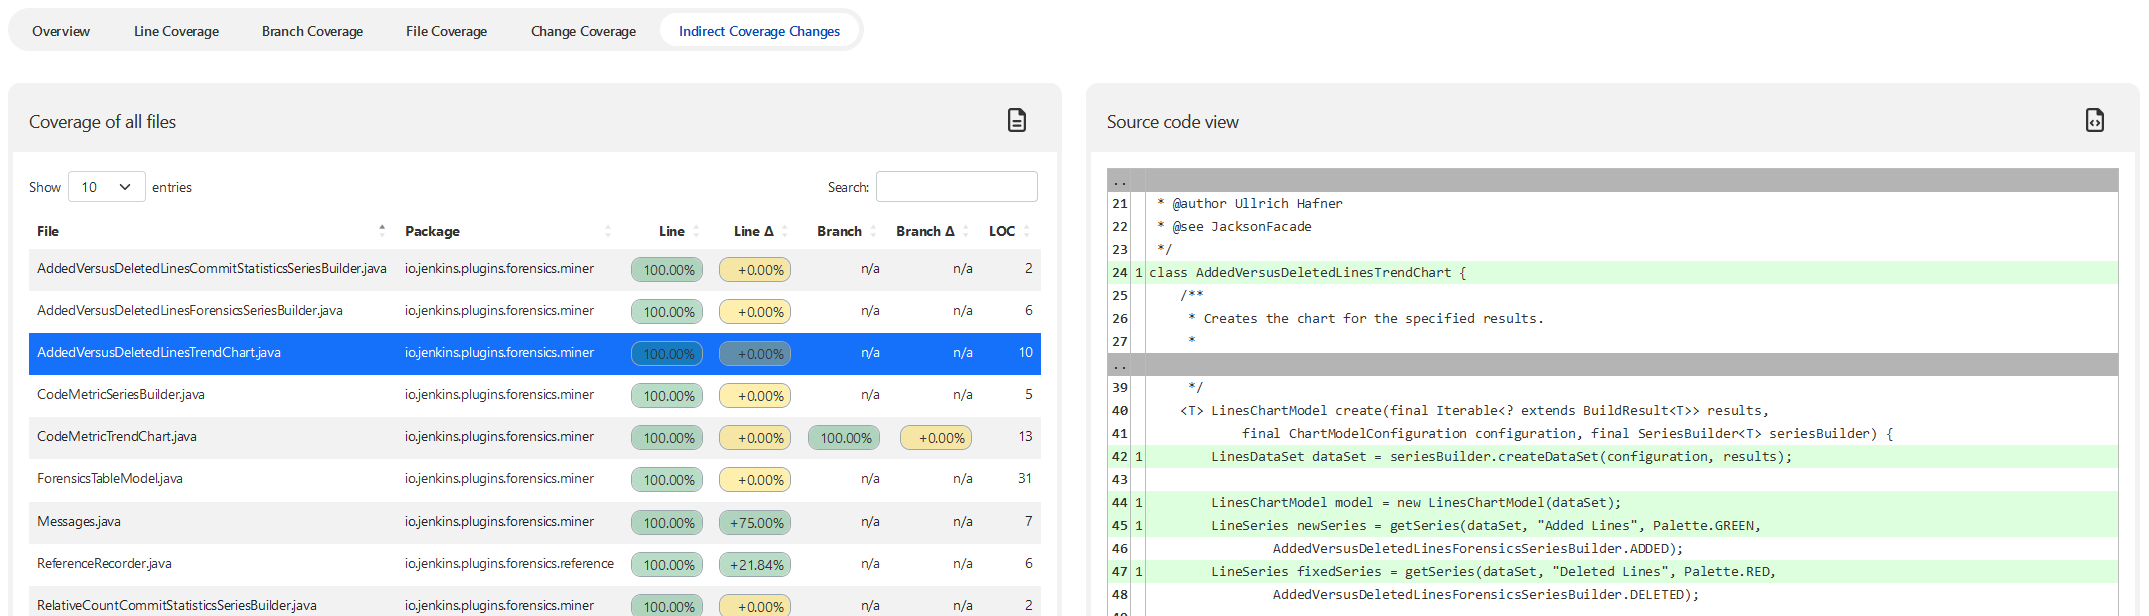Go to the Change Coverage tab
Image resolution: width=2149 pixels, height=616 pixels.
[583, 31]
